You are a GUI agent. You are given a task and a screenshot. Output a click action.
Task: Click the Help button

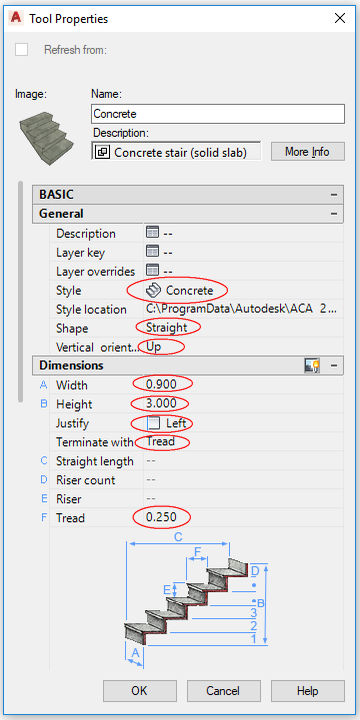(308, 691)
